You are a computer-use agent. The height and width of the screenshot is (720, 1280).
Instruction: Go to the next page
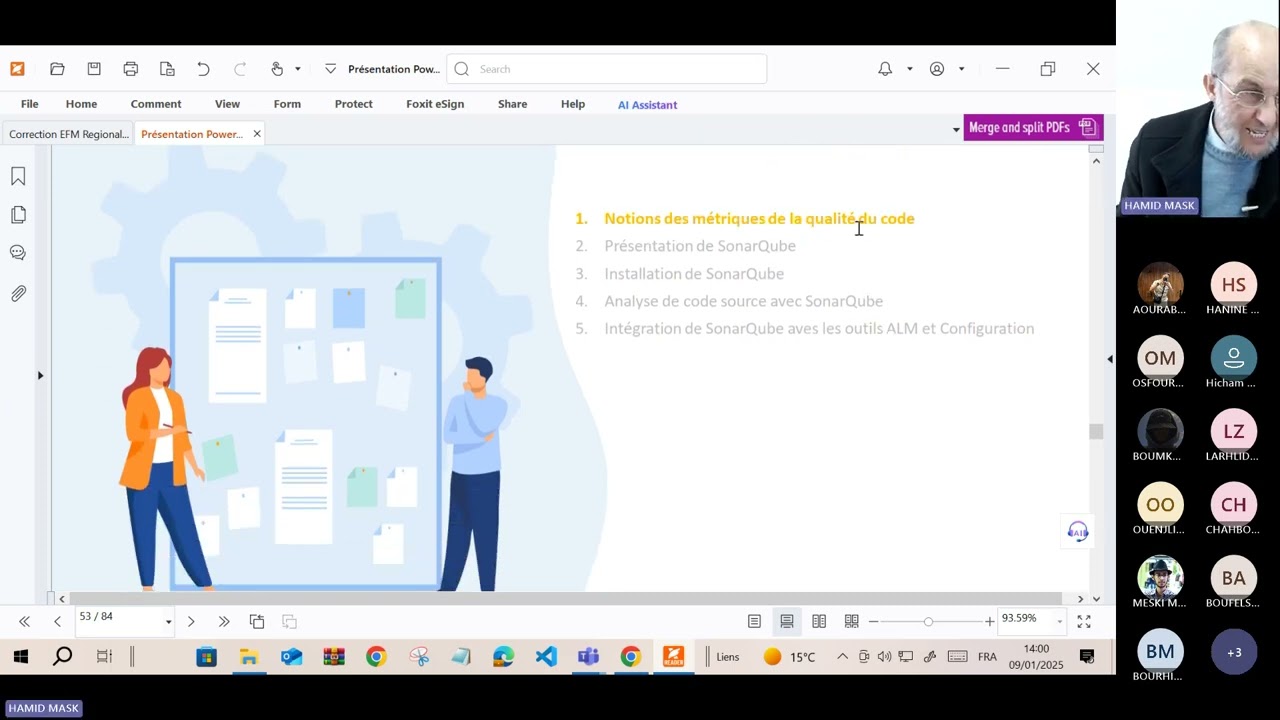click(x=191, y=622)
